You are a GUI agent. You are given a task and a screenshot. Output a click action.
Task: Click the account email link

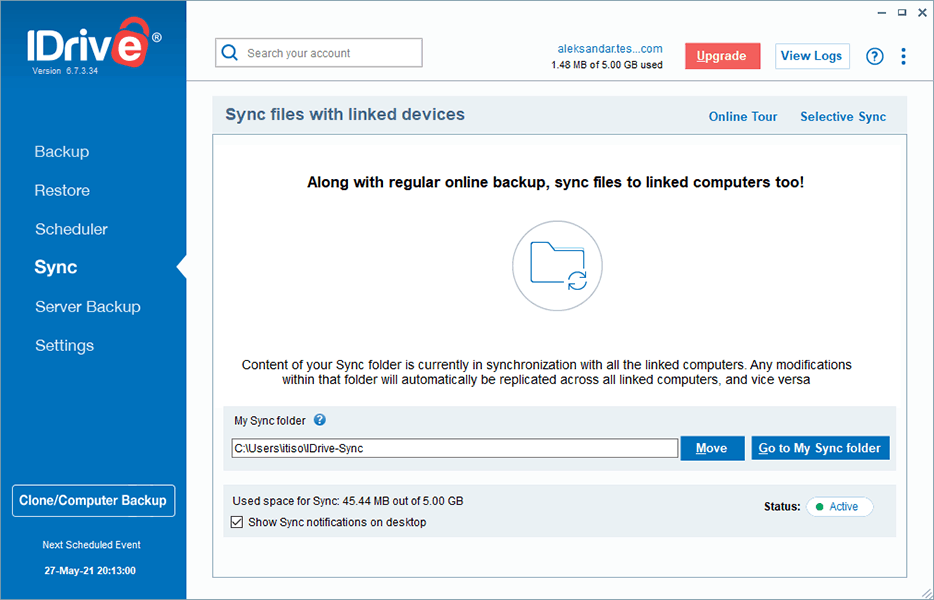[609, 49]
